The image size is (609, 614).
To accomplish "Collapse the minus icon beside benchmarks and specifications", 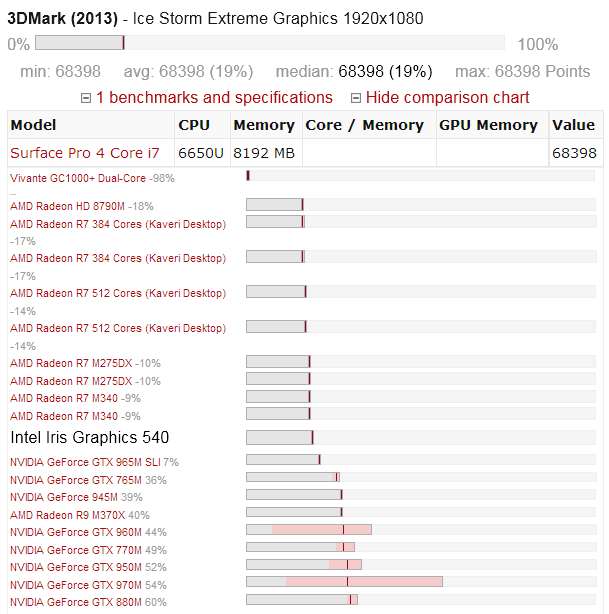I will (86, 98).
